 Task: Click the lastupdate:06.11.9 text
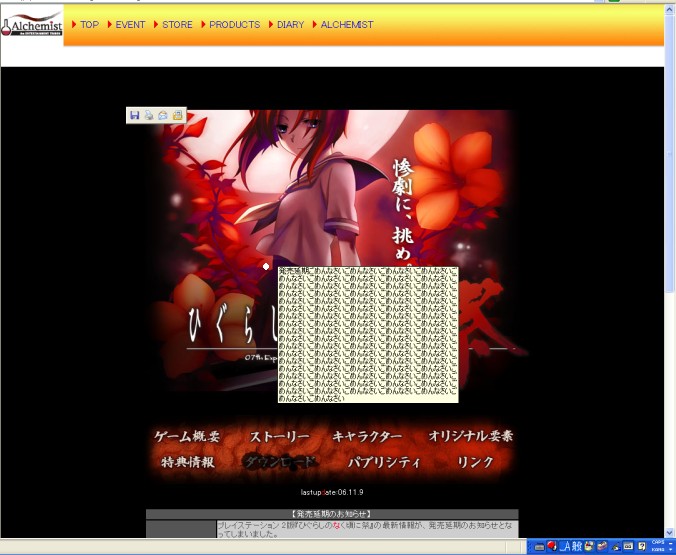(332, 492)
